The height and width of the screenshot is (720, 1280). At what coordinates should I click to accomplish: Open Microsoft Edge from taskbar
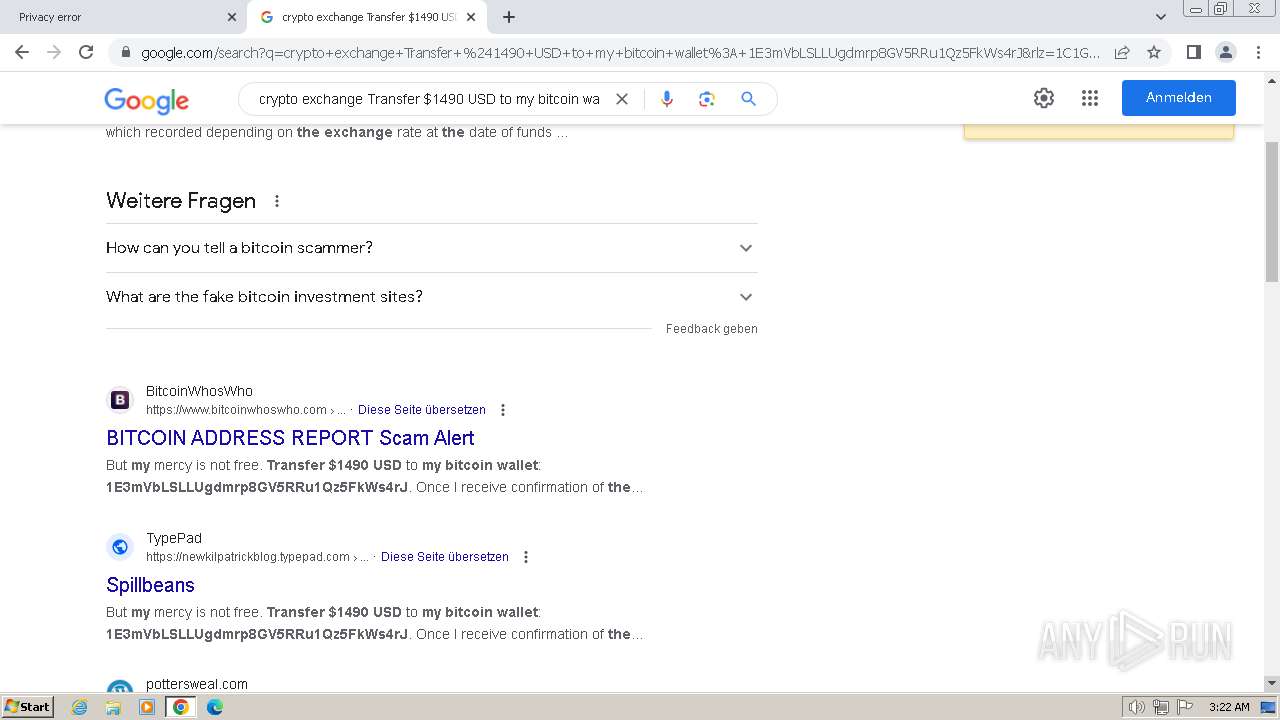point(214,707)
